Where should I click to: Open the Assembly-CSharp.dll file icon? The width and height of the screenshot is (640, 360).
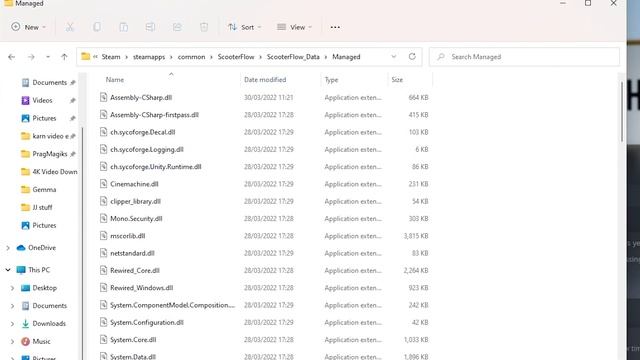coord(103,97)
